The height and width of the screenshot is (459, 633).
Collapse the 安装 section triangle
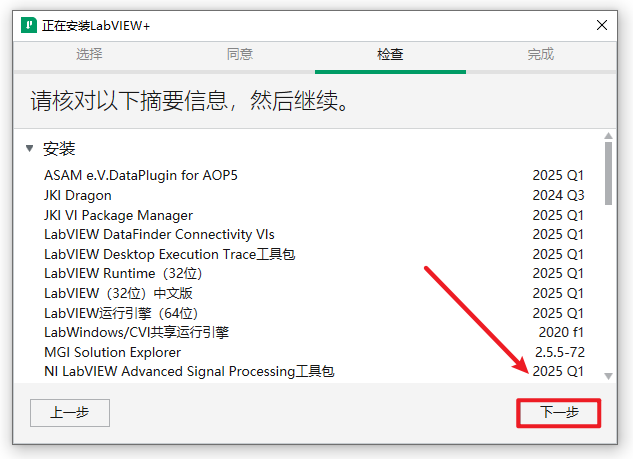30,149
